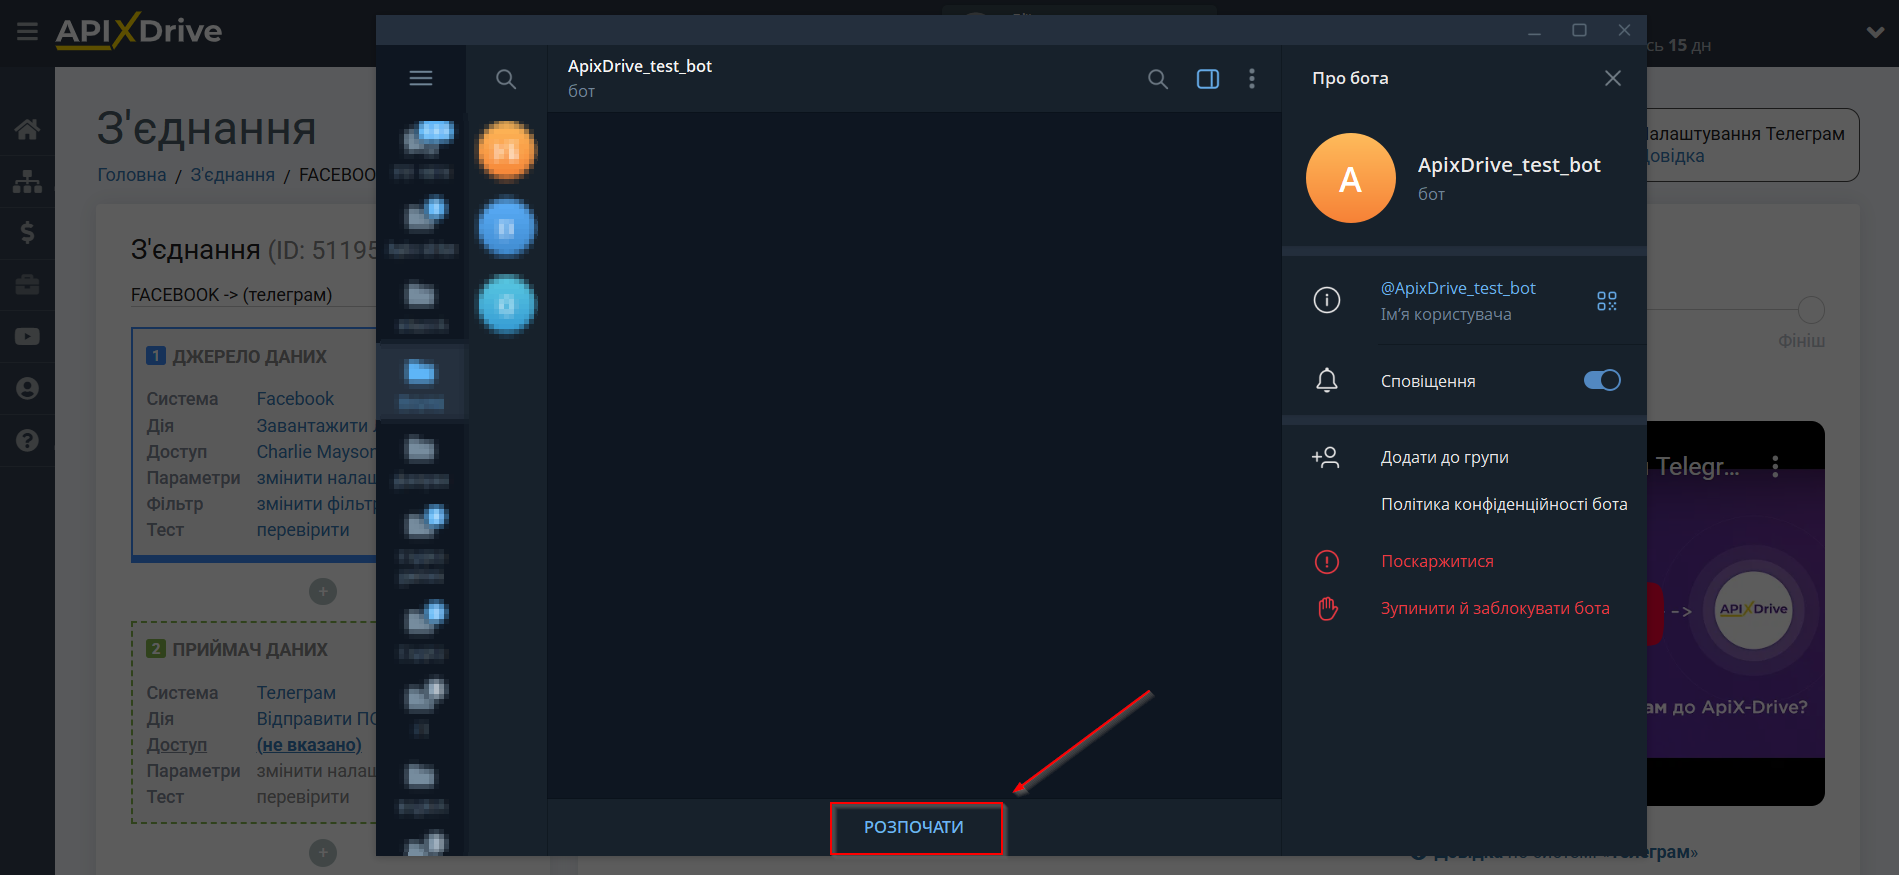Open the Telegram hamburger menu
The height and width of the screenshot is (875, 1899).
tap(421, 78)
